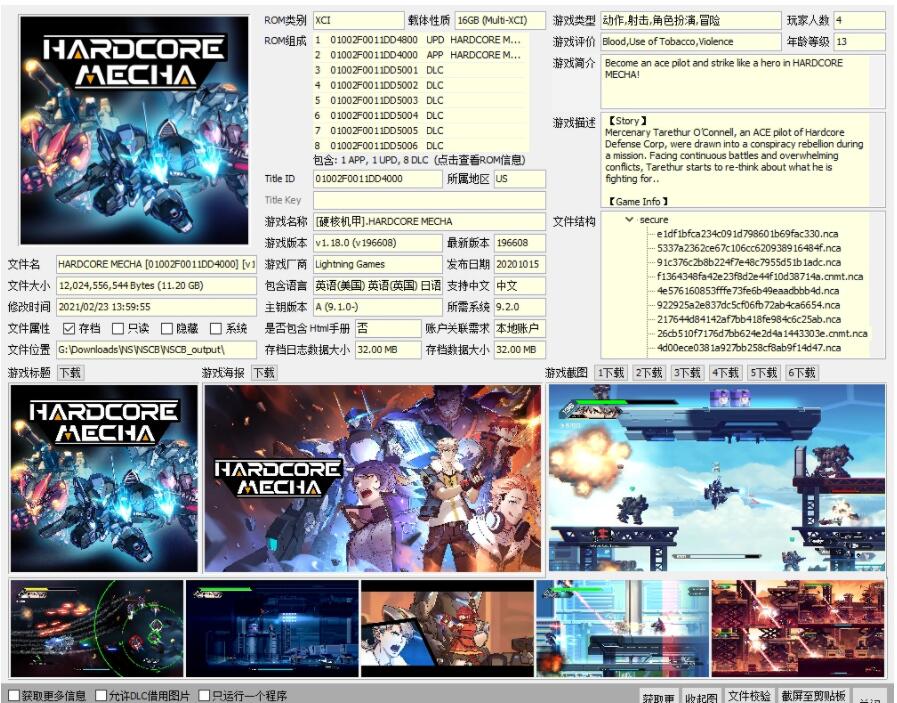897x703 pixels.
Task: Click the empty Title Key field
Action: point(429,200)
